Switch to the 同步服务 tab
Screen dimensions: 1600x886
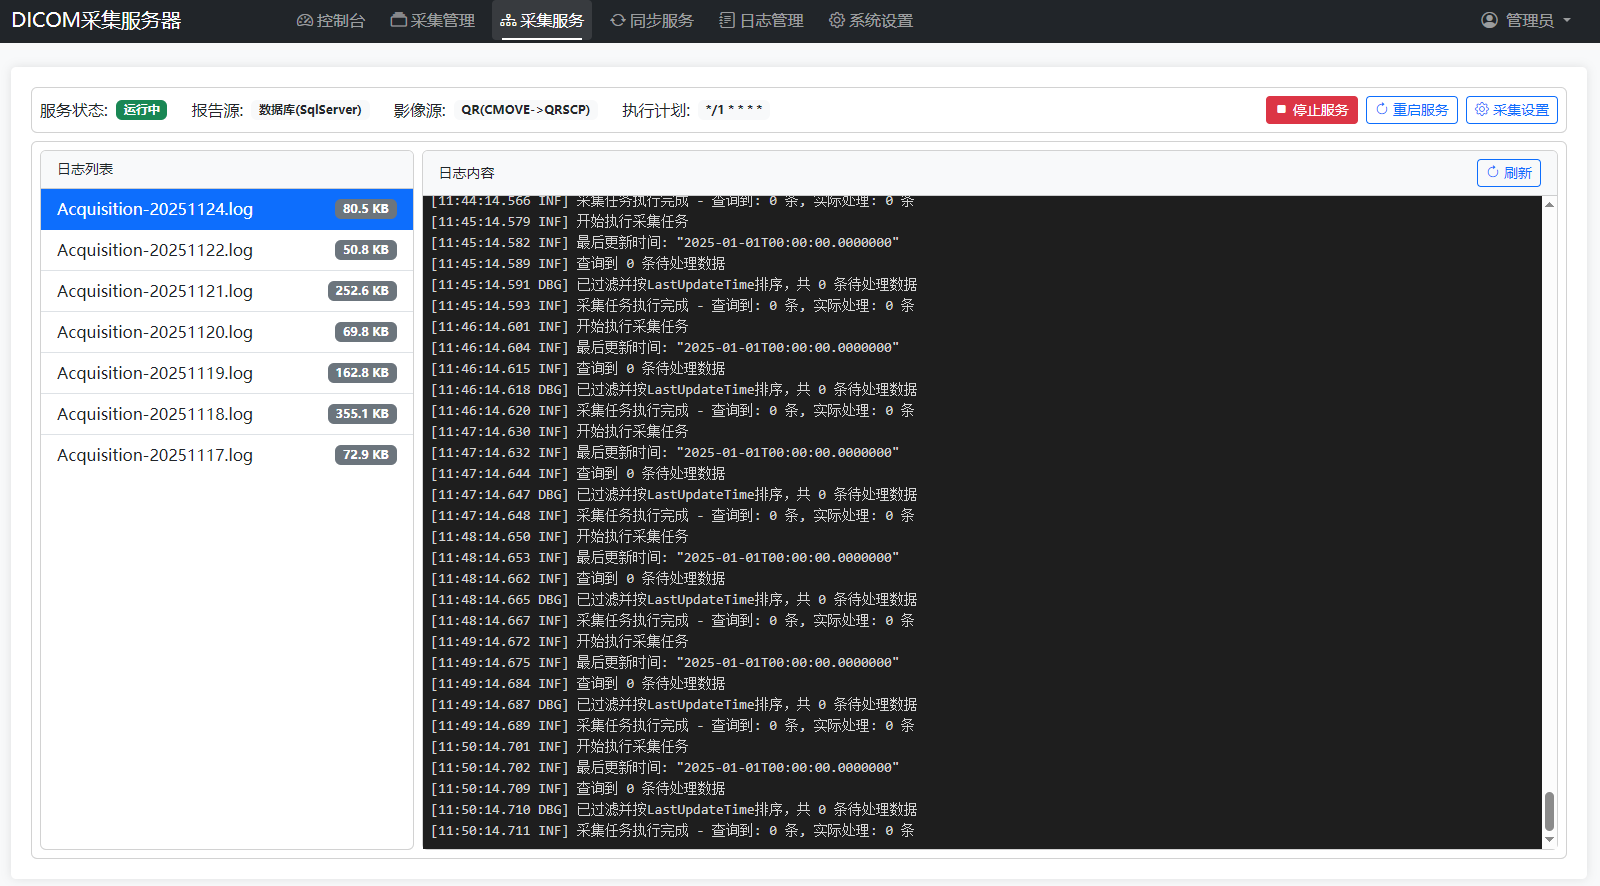pos(652,21)
